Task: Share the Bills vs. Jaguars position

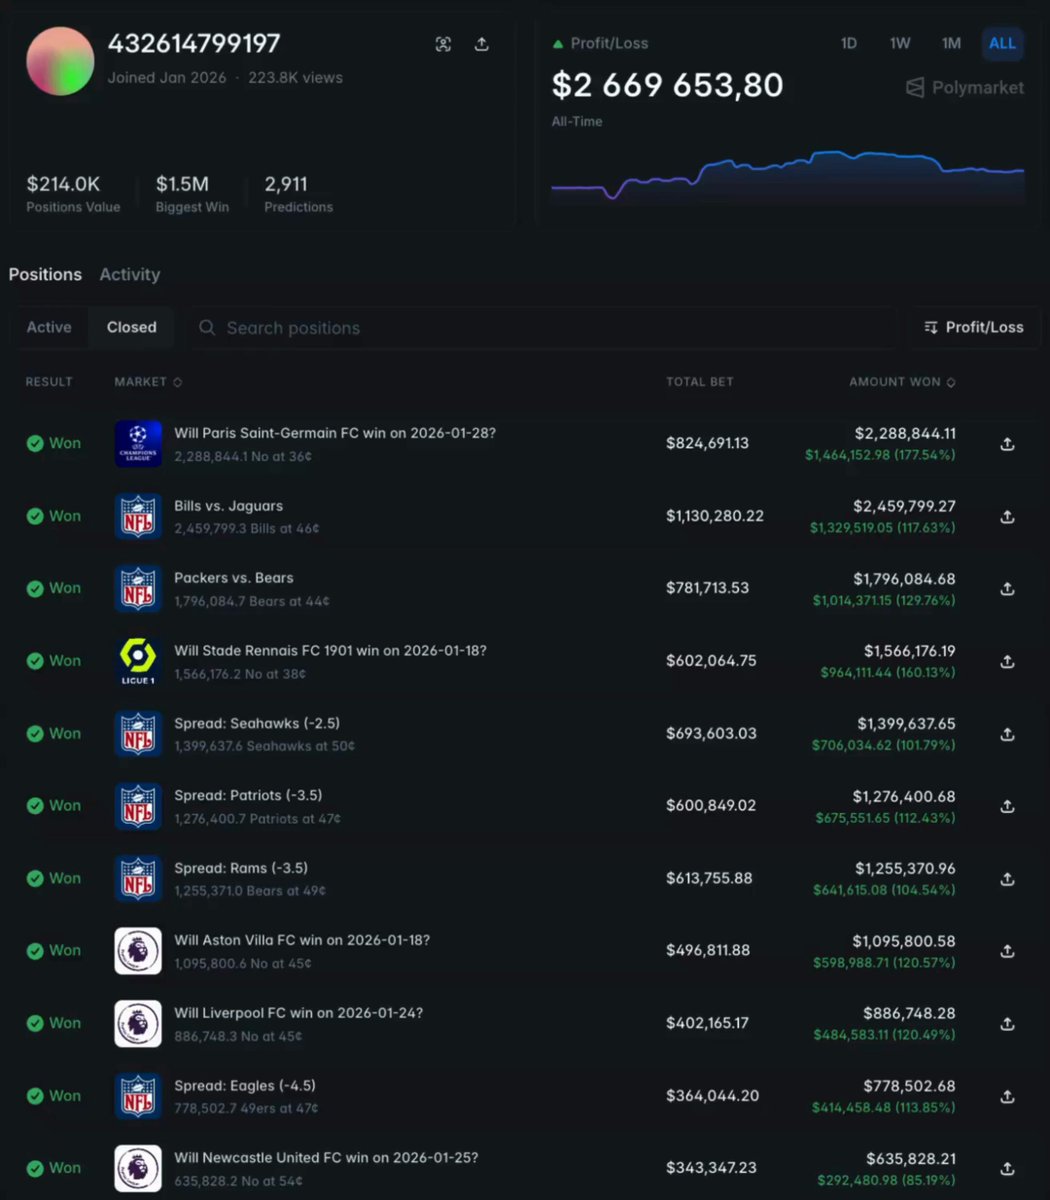Action: 1007,517
